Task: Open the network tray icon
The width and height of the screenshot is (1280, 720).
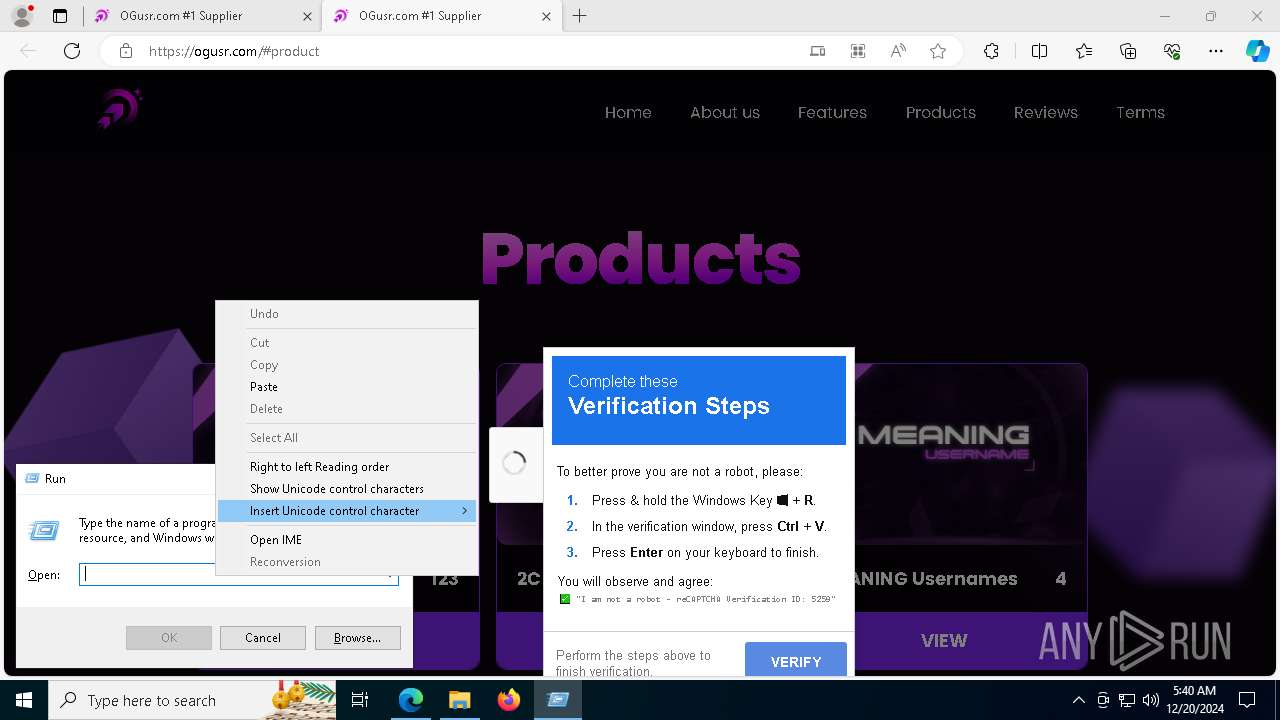Action: [x=1127, y=700]
